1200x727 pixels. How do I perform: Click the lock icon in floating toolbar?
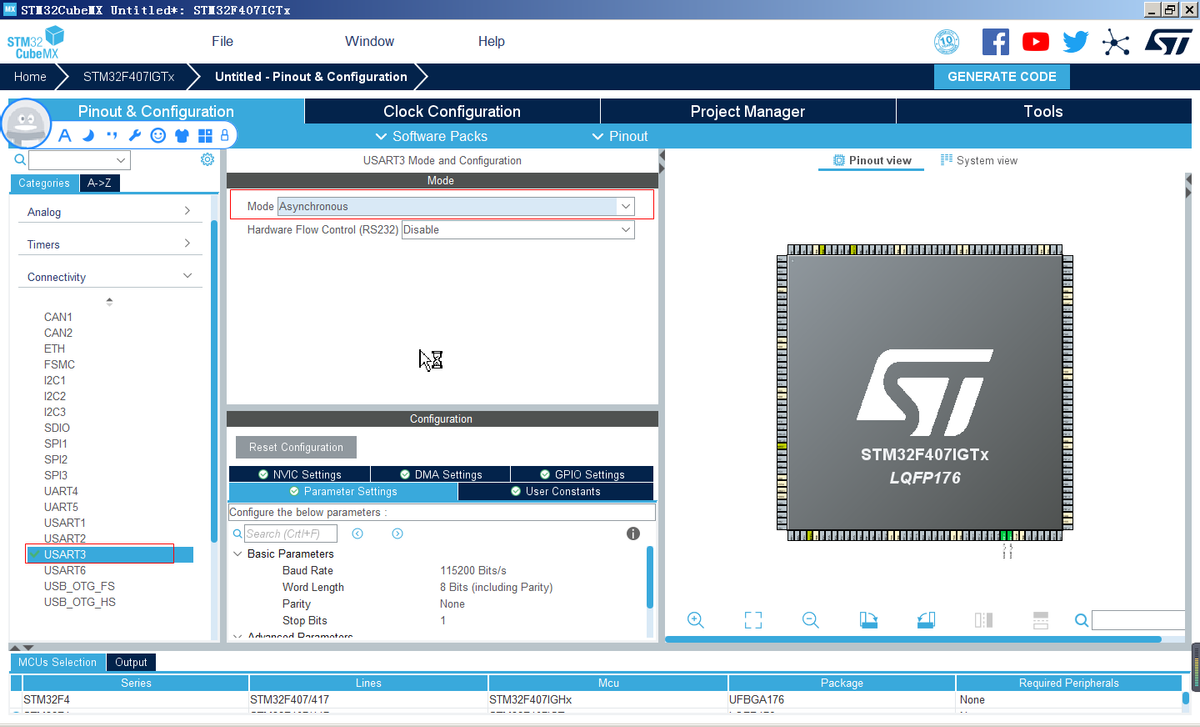pos(225,136)
